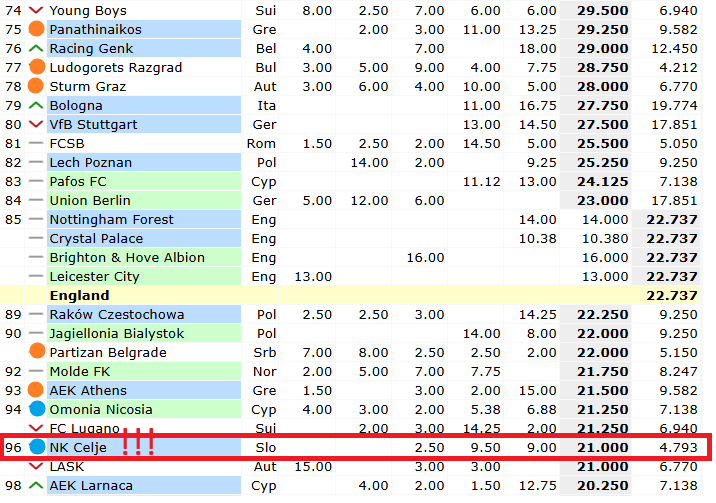Image resolution: width=716 pixels, height=503 pixels.
Task: Click the red down arrow beside VfB Stuttgart
Action: click(x=36, y=124)
